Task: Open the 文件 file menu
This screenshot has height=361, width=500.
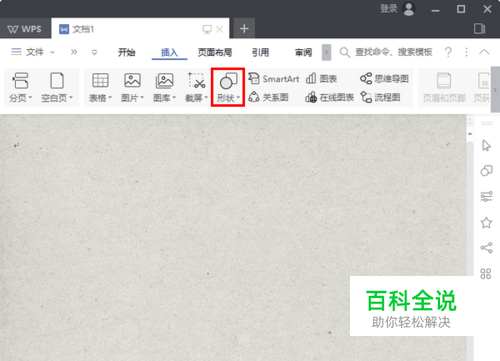Action: [27, 52]
